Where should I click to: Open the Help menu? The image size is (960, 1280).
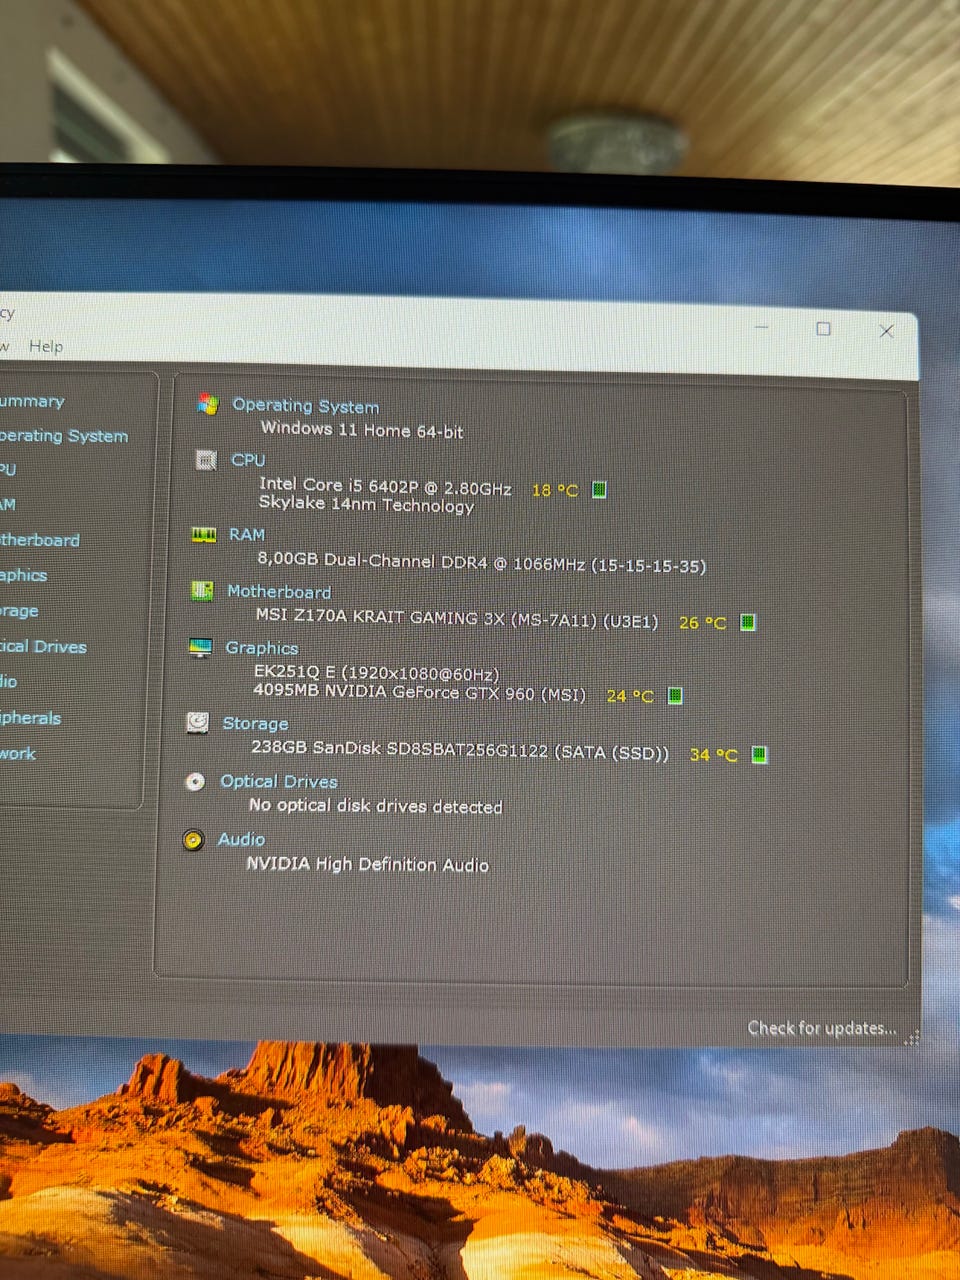click(46, 346)
